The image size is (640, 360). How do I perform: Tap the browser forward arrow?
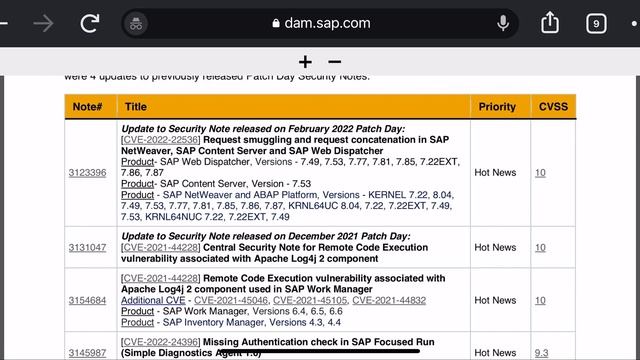(43, 23)
